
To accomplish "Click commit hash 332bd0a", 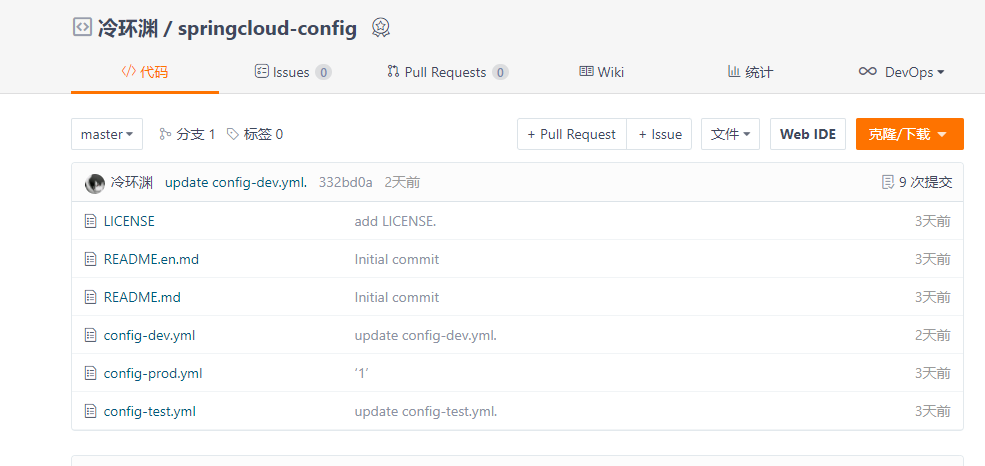I will click(x=345, y=182).
